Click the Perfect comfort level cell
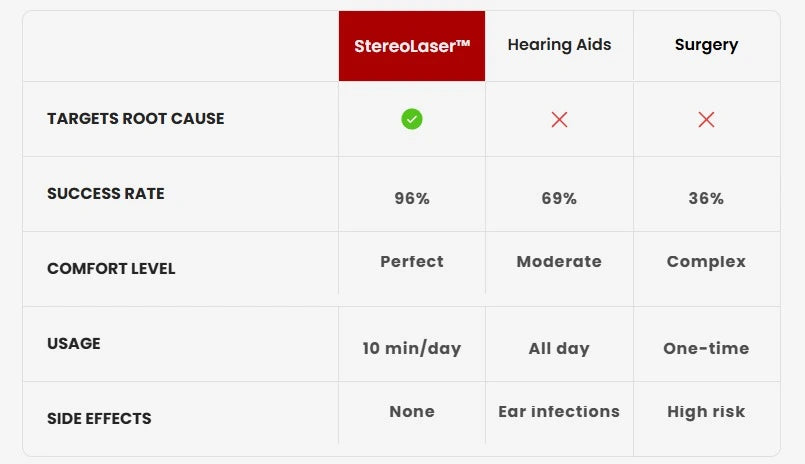 (x=412, y=261)
